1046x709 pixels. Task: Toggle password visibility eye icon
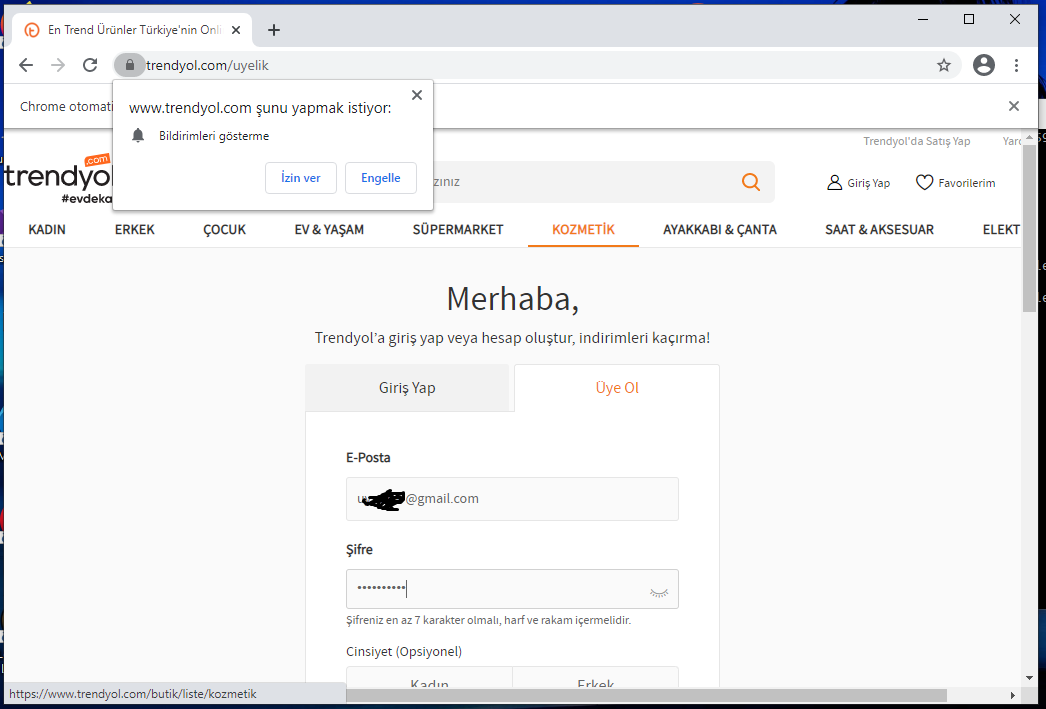658,592
